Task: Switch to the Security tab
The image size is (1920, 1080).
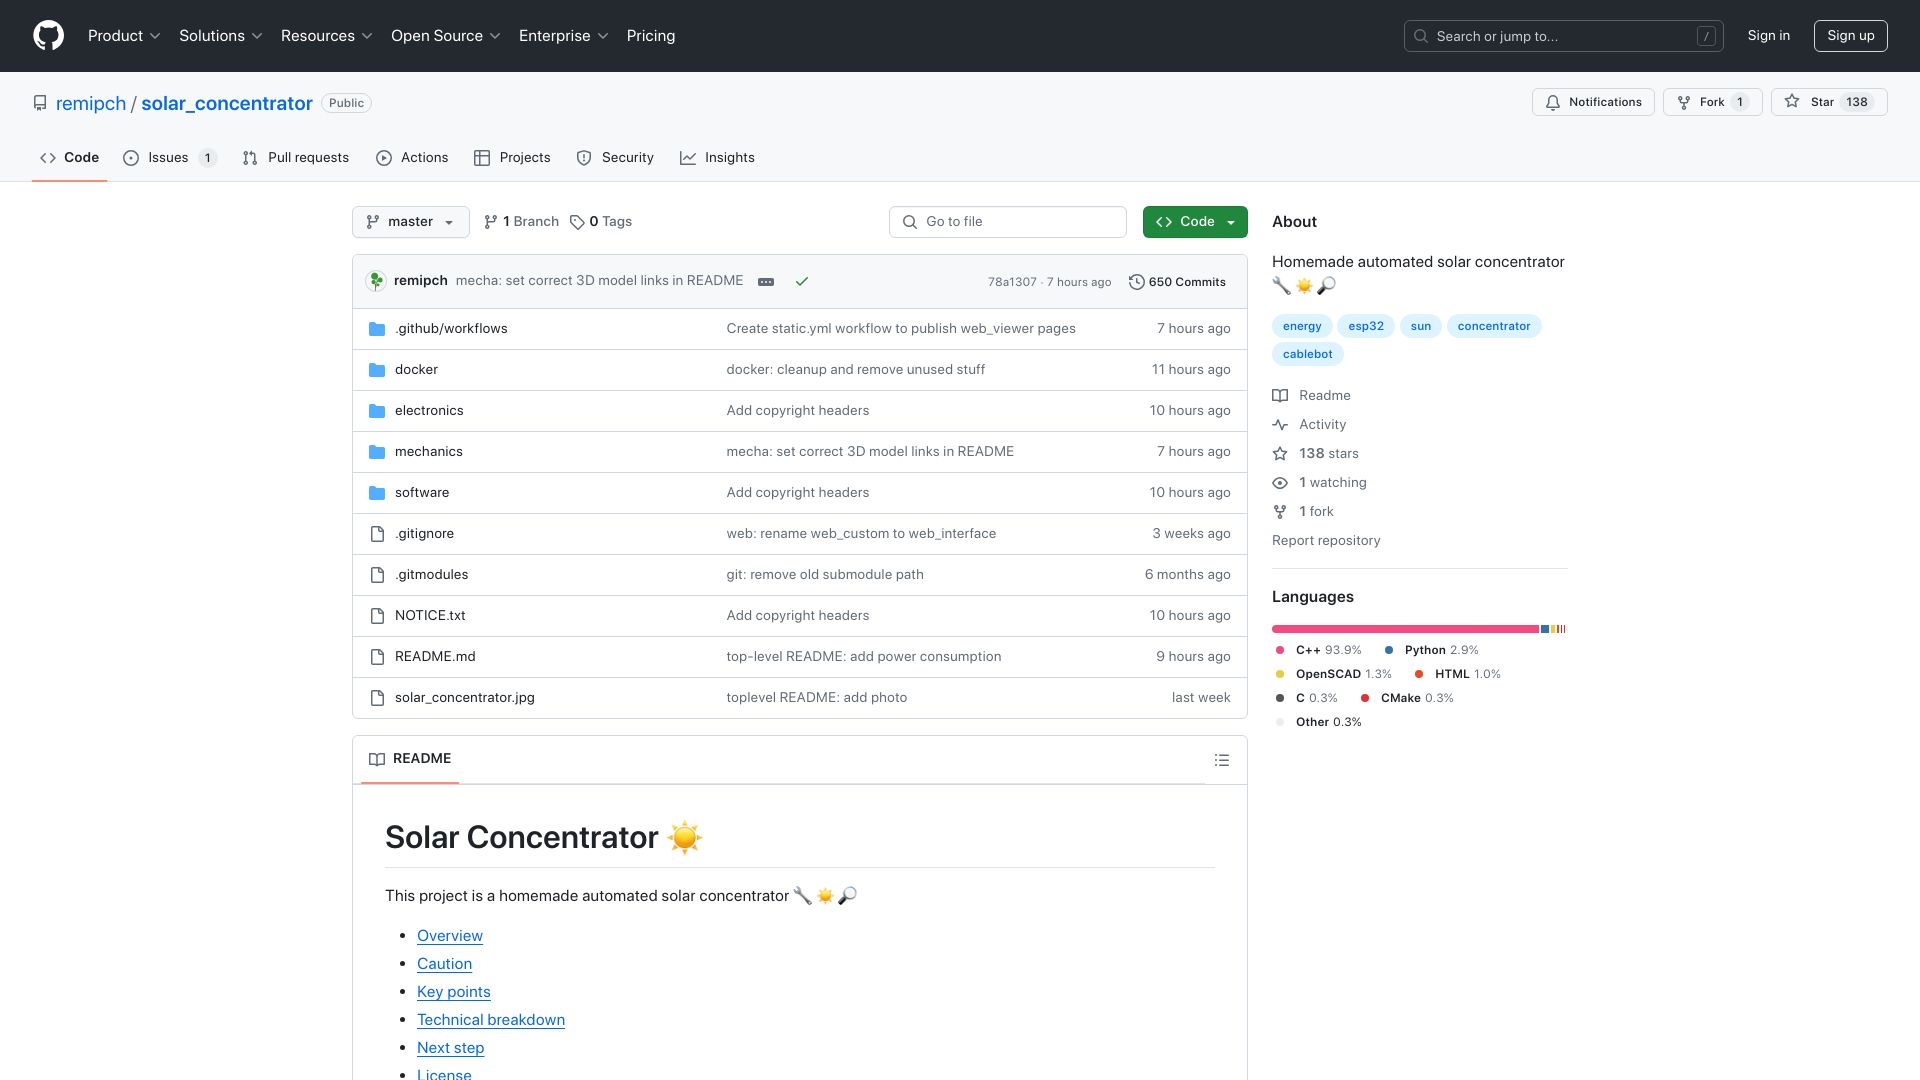Action: pyautogui.click(x=615, y=158)
